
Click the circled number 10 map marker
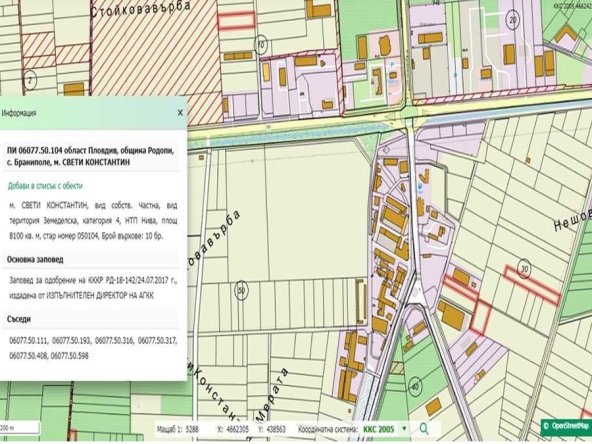260,45
